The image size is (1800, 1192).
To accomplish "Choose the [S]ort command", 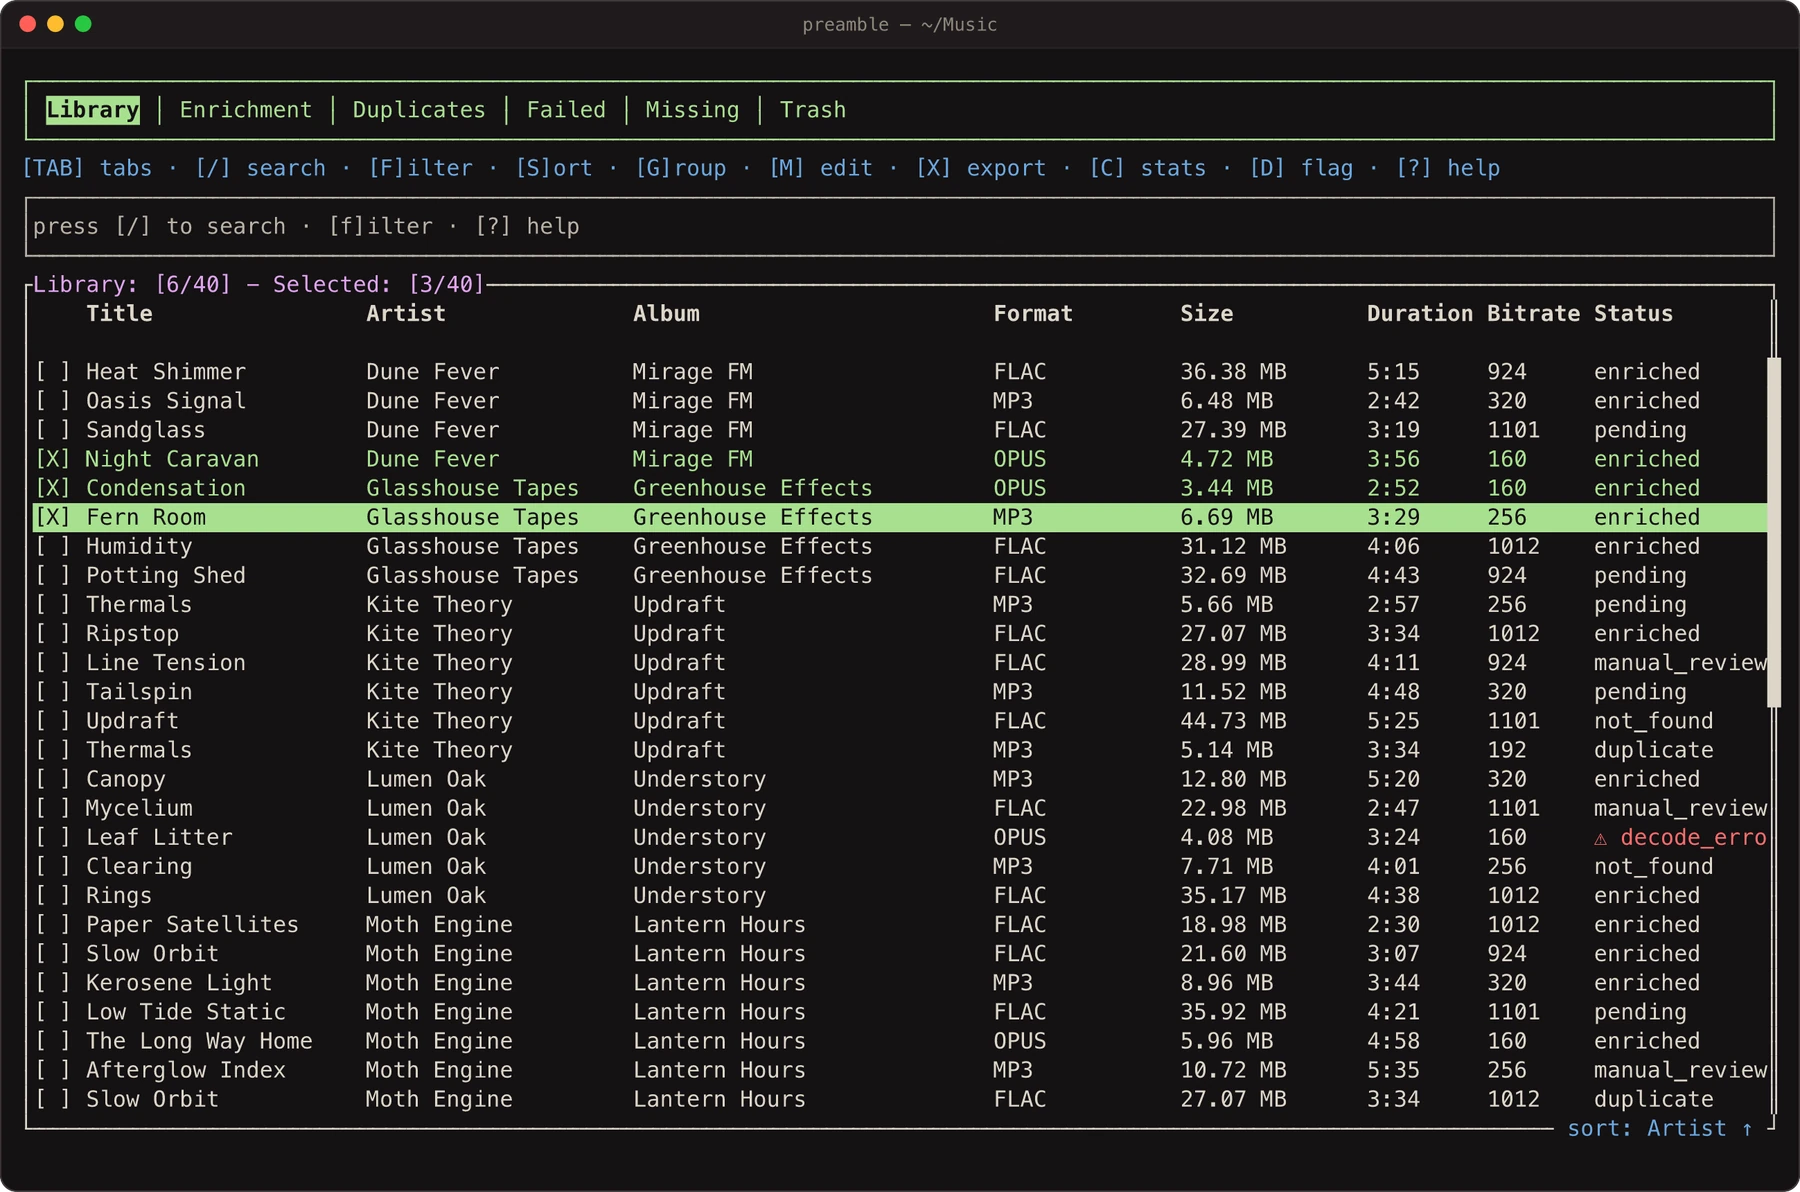I will [554, 168].
